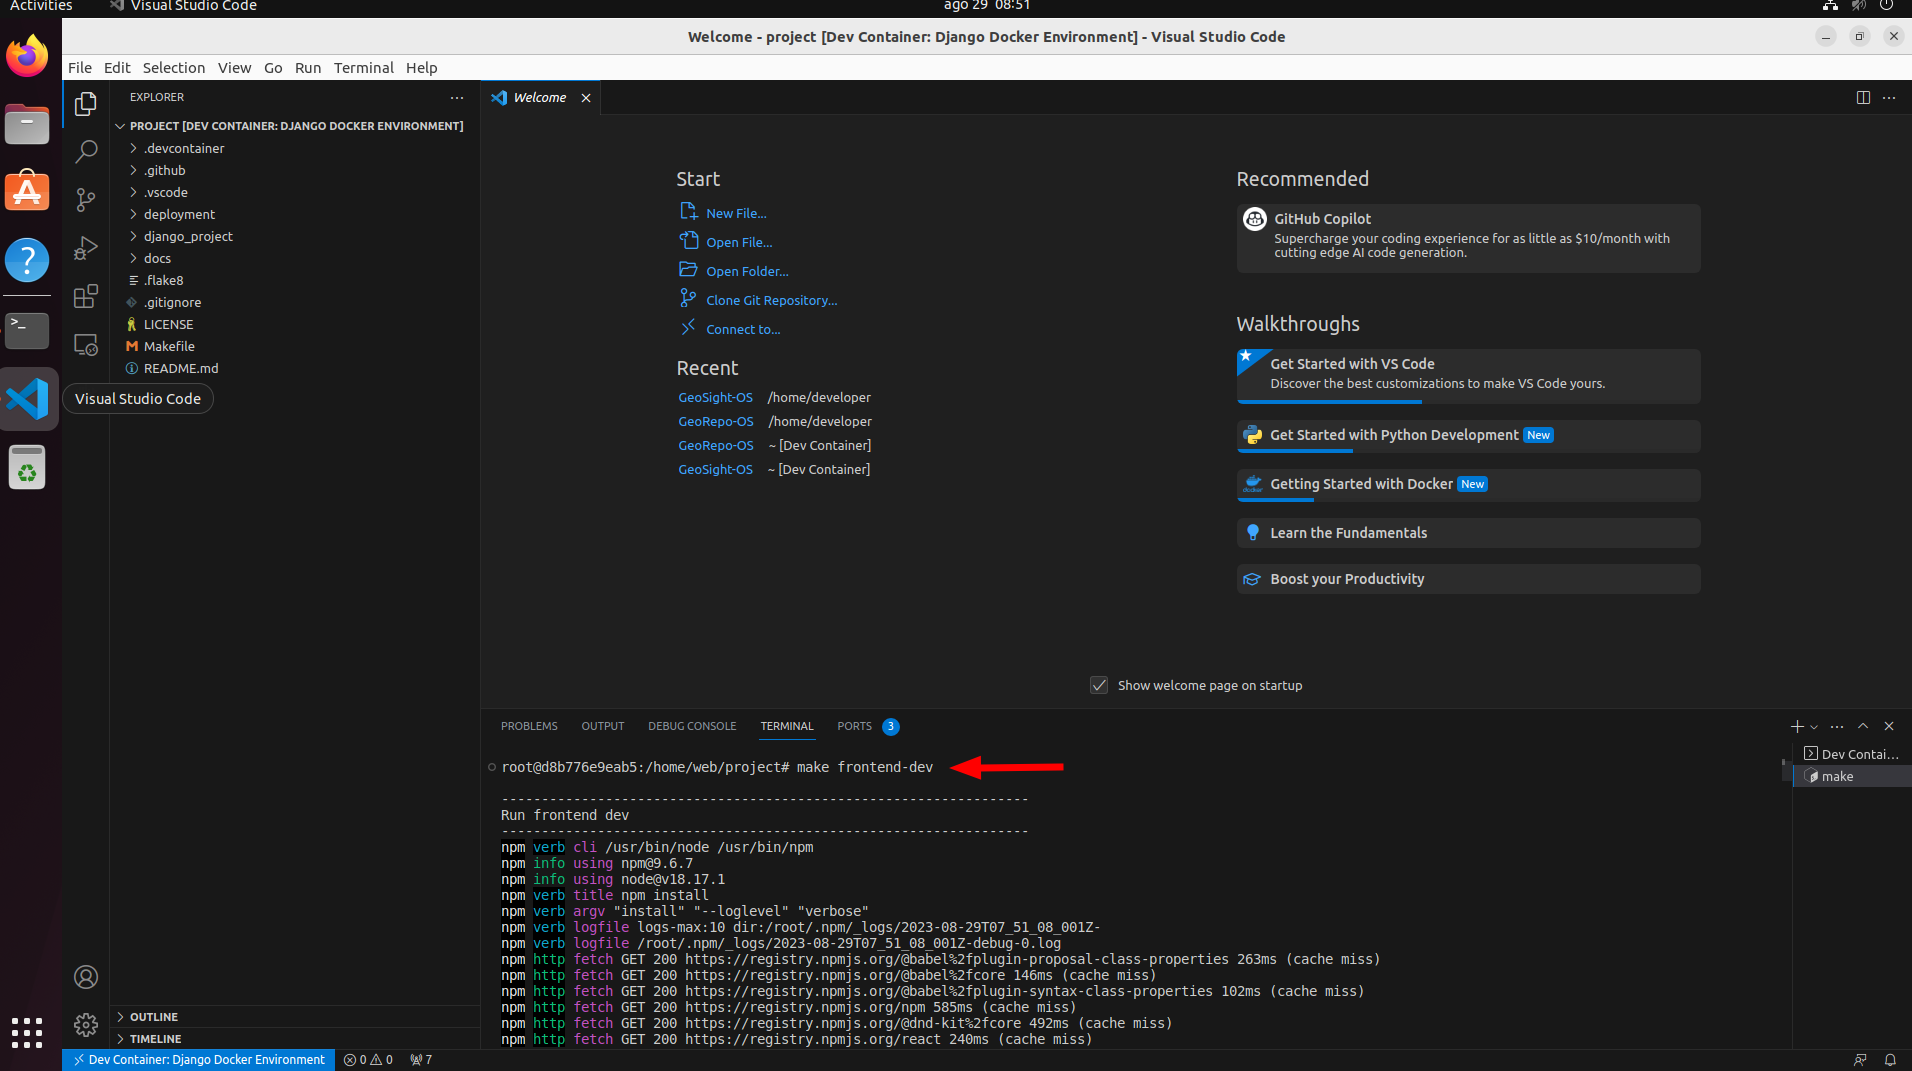Select the Dev Contai... terminal instance
Image resolution: width=1912 pixels, height=1071 pixels.
1851,755
